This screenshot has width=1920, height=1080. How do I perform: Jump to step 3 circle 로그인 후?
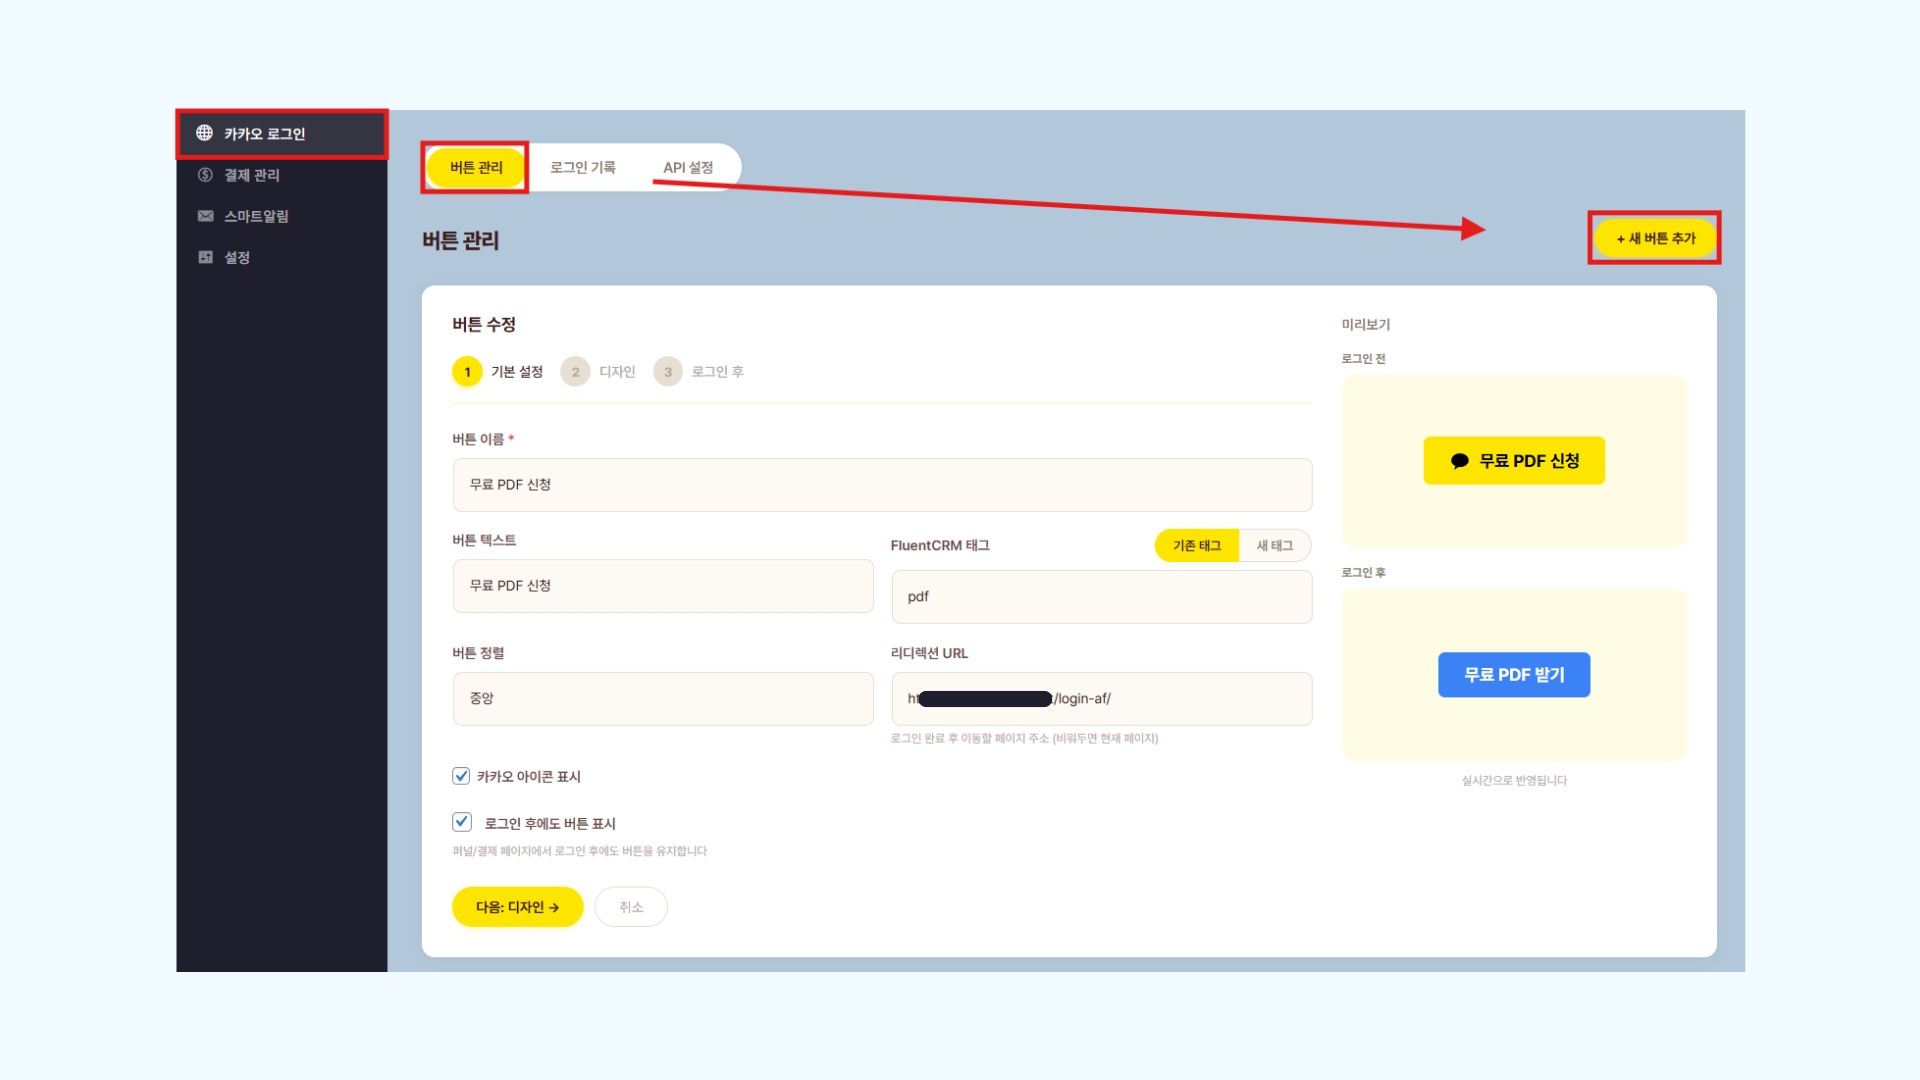[668, 372]
